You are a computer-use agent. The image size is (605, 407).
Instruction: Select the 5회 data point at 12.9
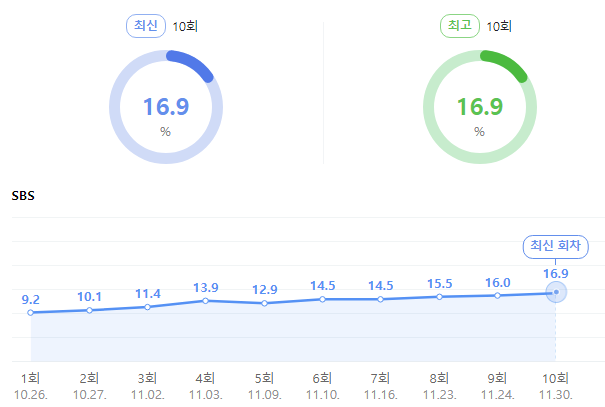tap(264, 303)
